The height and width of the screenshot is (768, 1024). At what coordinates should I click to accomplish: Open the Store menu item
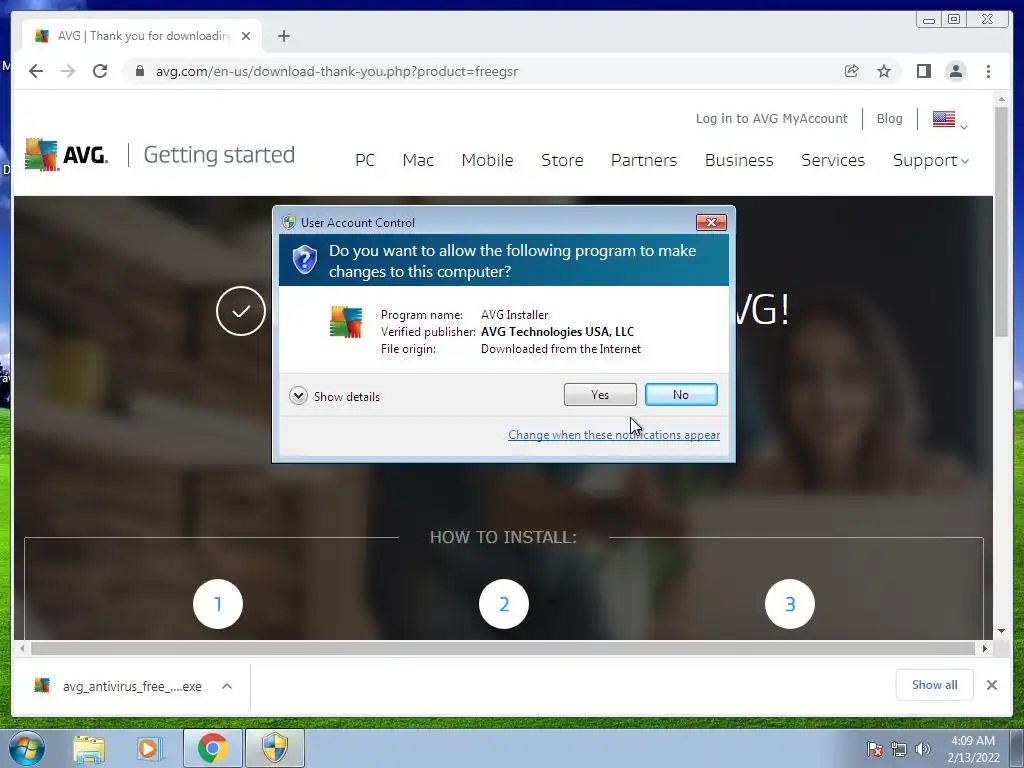click(562, 160)
